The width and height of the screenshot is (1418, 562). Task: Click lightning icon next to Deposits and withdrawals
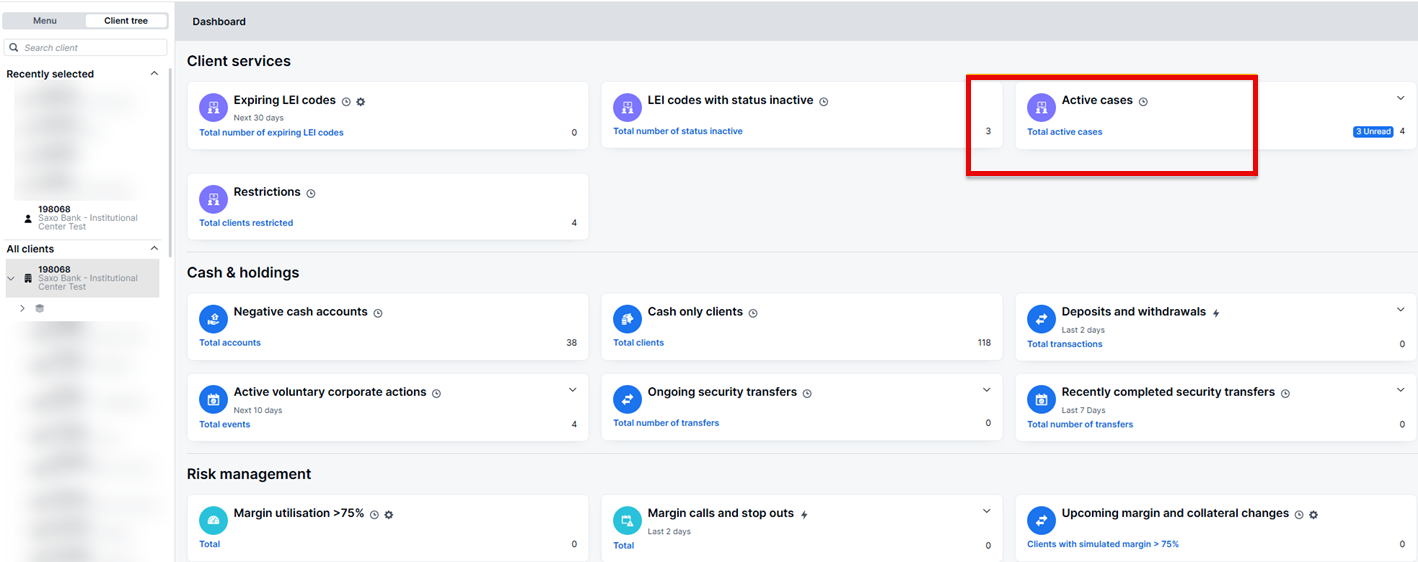click(x=1216, y=313)
